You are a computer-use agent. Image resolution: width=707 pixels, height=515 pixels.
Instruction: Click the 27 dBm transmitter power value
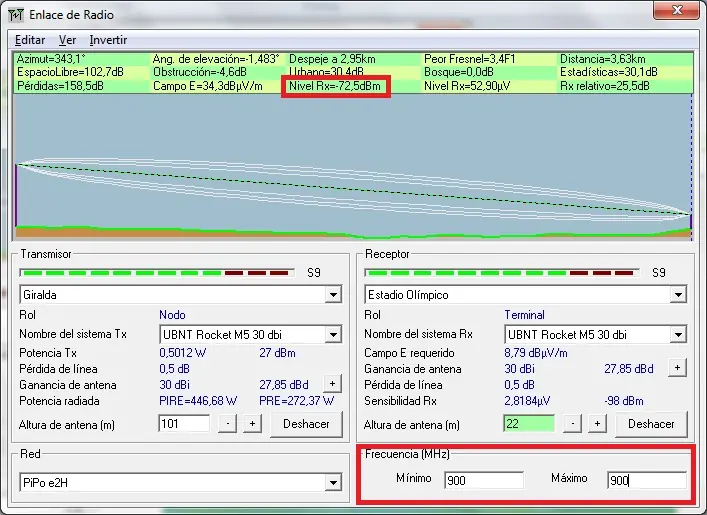[x=277, y=353]
